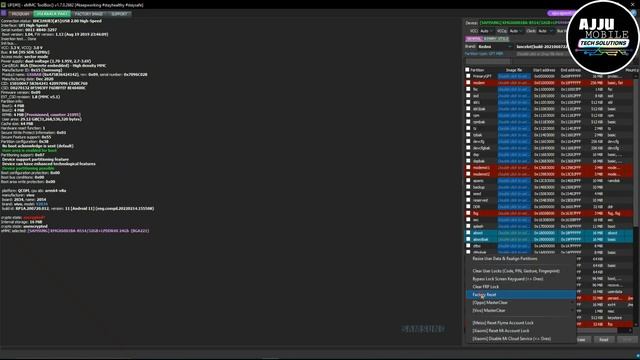This screenshot has width=640, height=360.
Task: Check the aboot partition checkbox
Action: (468, 233)
